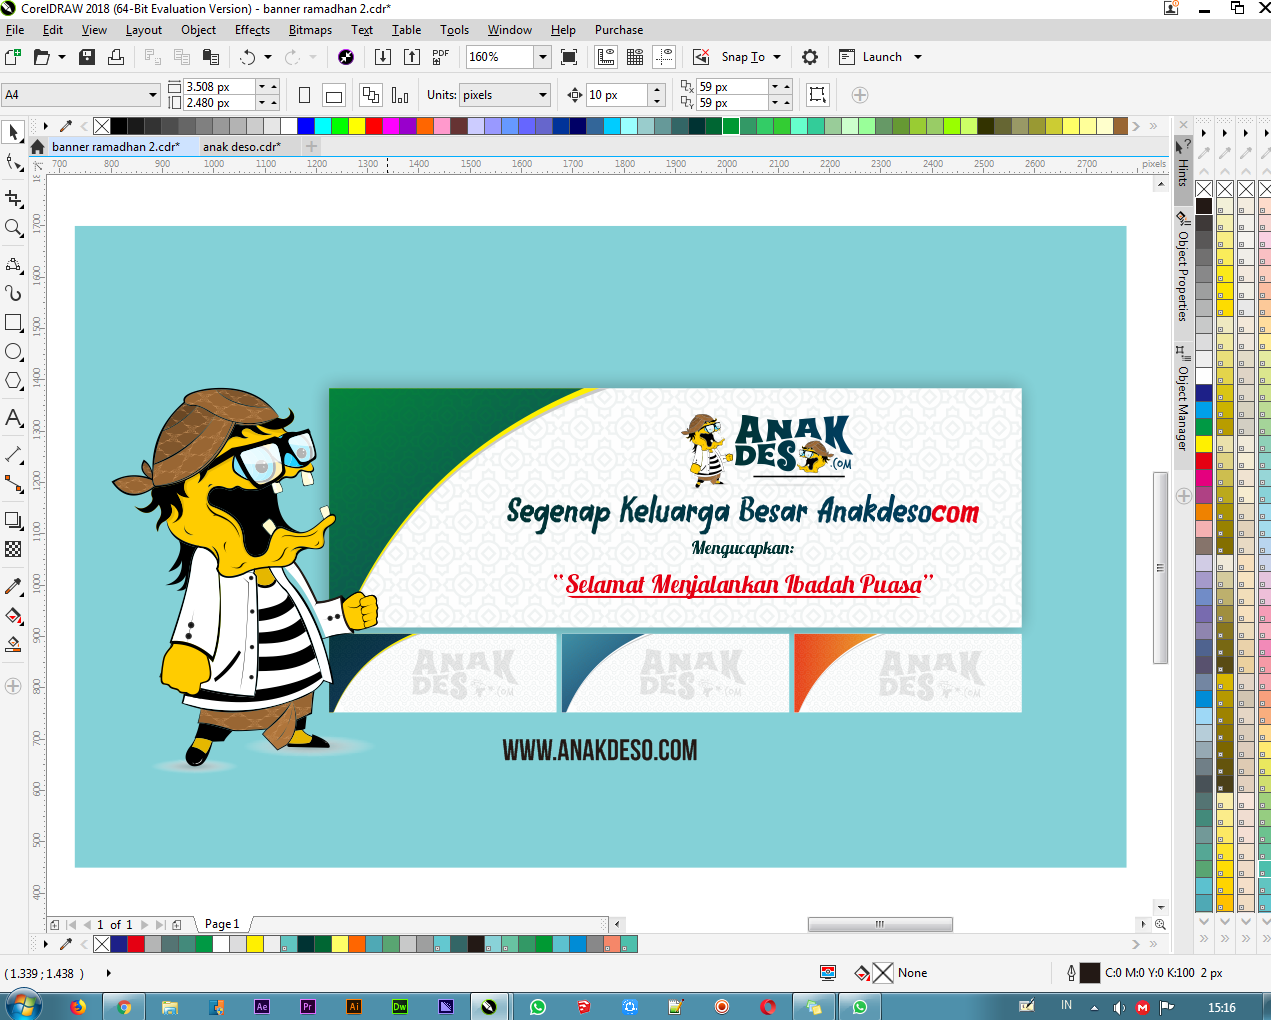The width and height of the screenshot is (1271, 1020).
Task: Select the Page 1 tab
Action: point(222,924)
